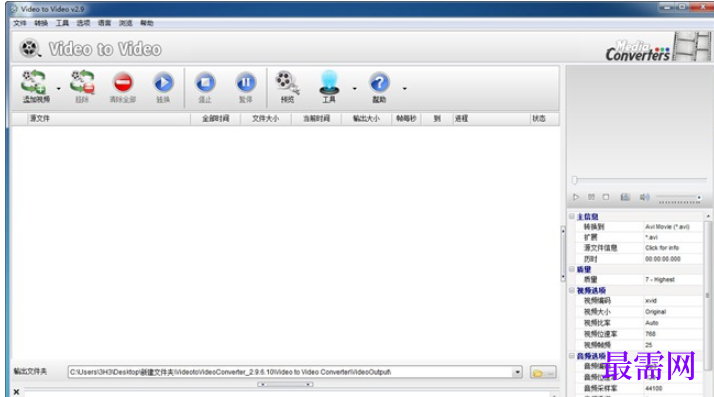Click the vertical splitter beside the properties panel

[x=563, y=254]
